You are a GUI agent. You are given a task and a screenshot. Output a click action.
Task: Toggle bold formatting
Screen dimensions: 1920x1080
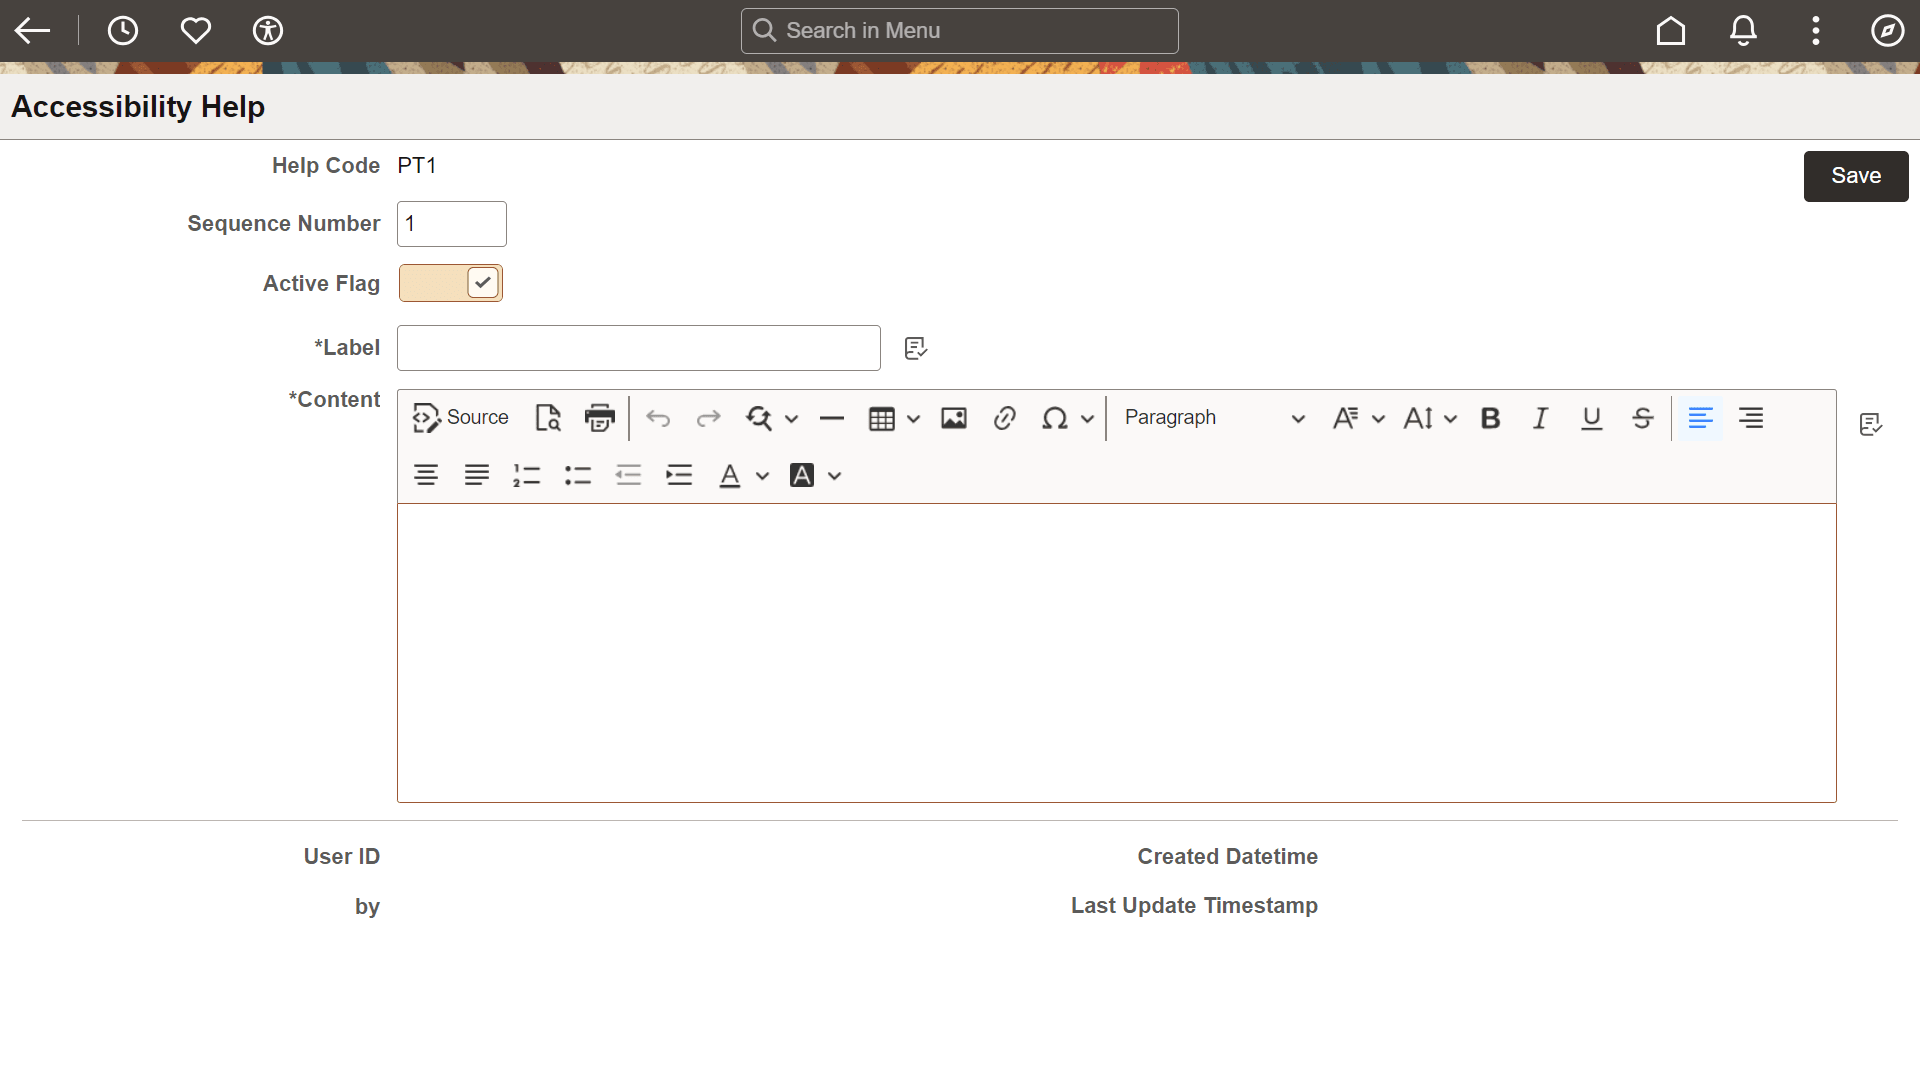click(x=1490, y=418)
